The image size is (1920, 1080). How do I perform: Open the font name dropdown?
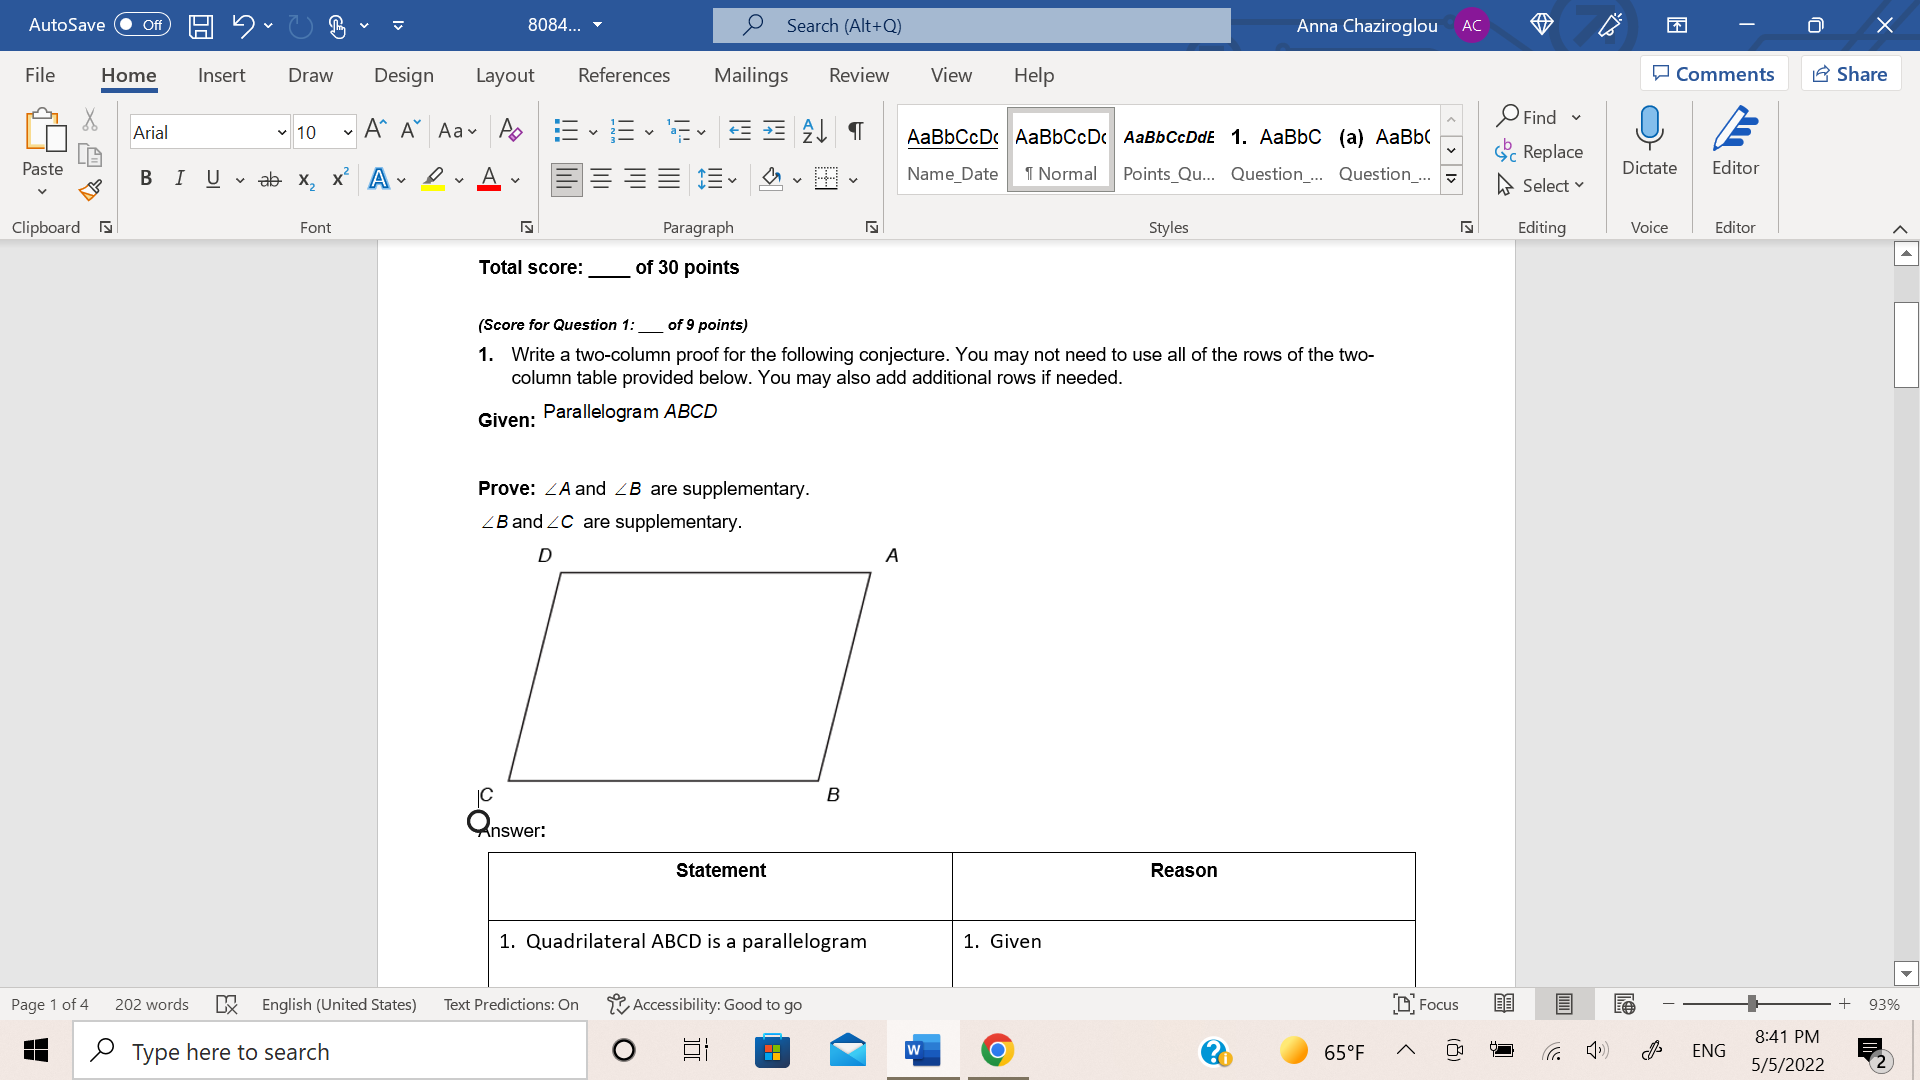[x=281, y=131]
